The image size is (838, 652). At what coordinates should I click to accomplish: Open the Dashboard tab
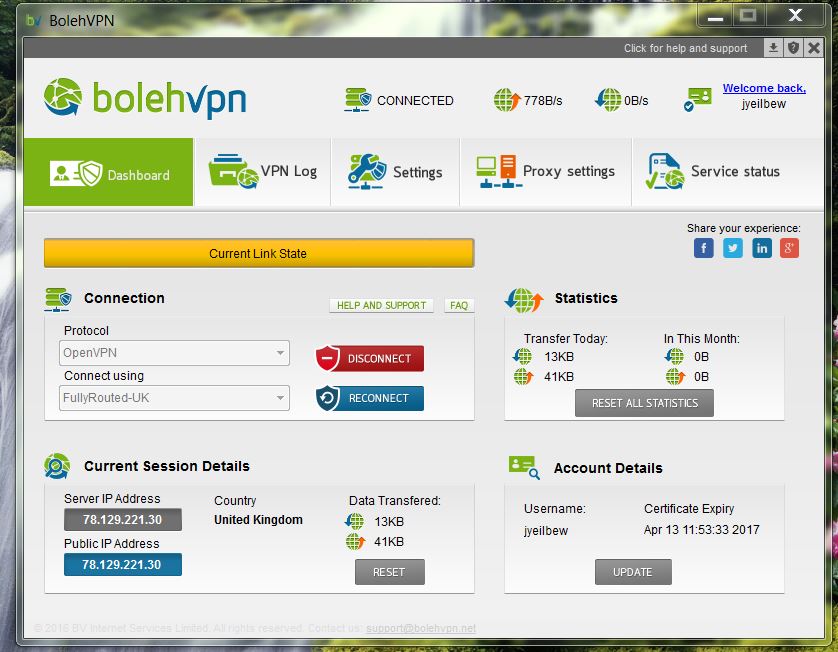[x=108, y=172]
